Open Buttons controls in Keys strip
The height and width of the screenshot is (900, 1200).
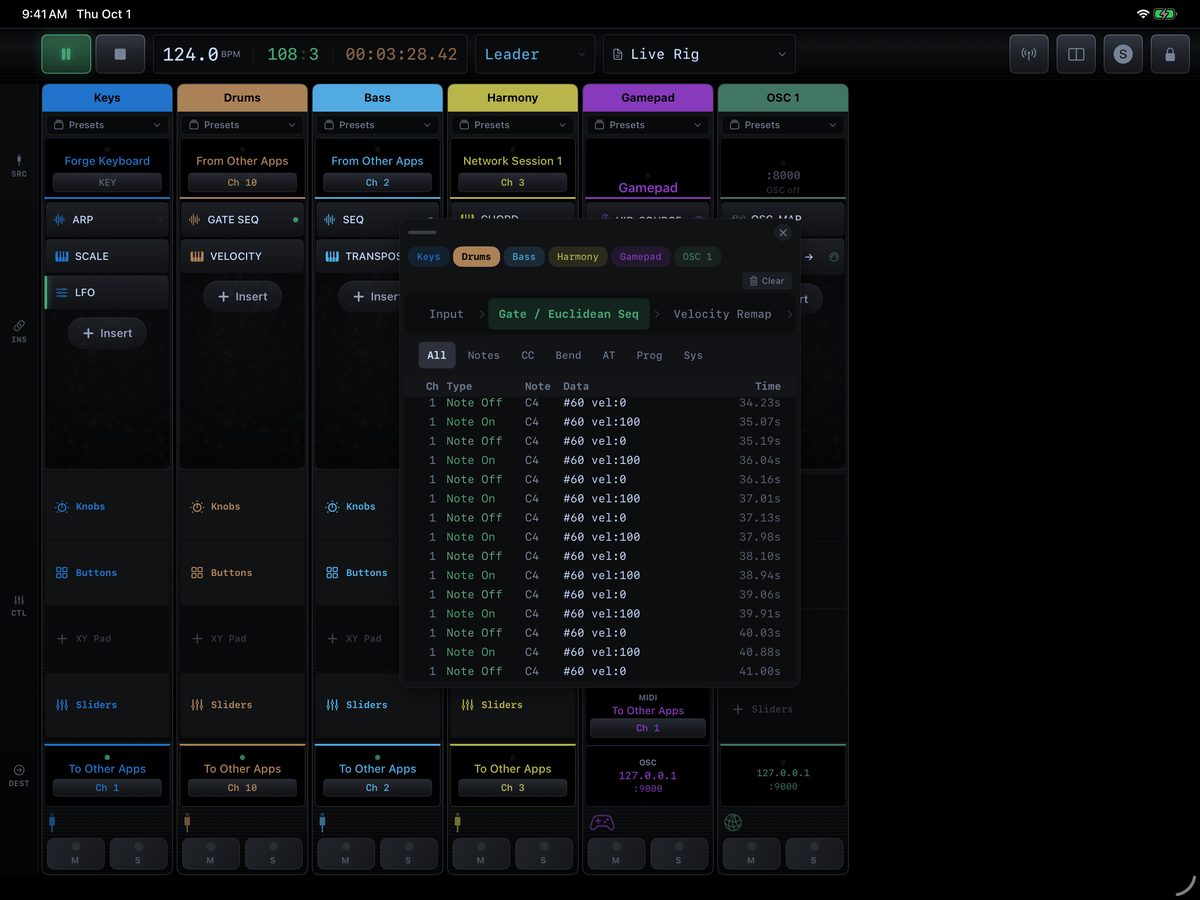pos(107,573)
